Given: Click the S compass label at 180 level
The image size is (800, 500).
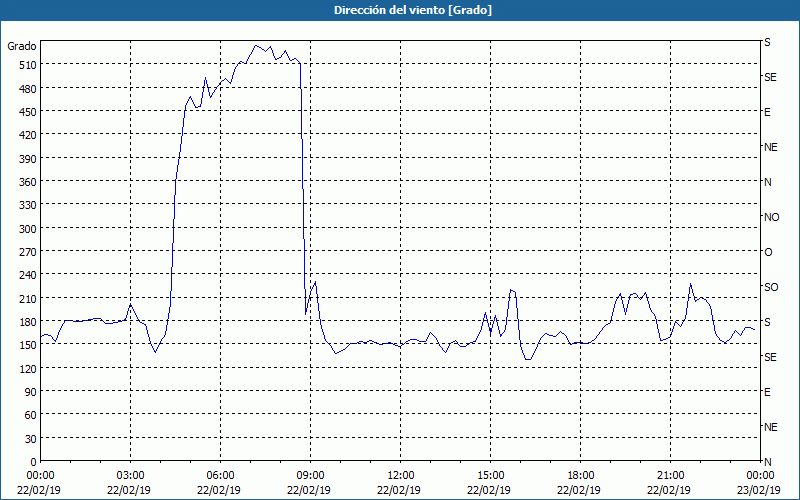Looking at the screenshot, I should [767, 322].
